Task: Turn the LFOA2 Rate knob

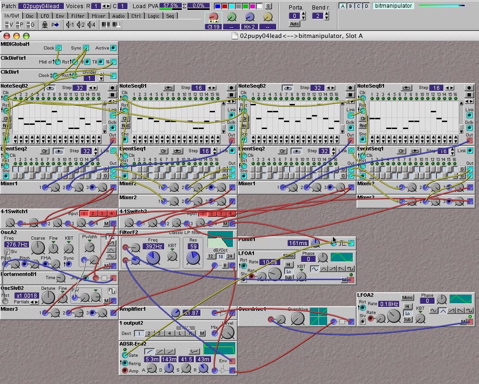Action: coord(393,316)
